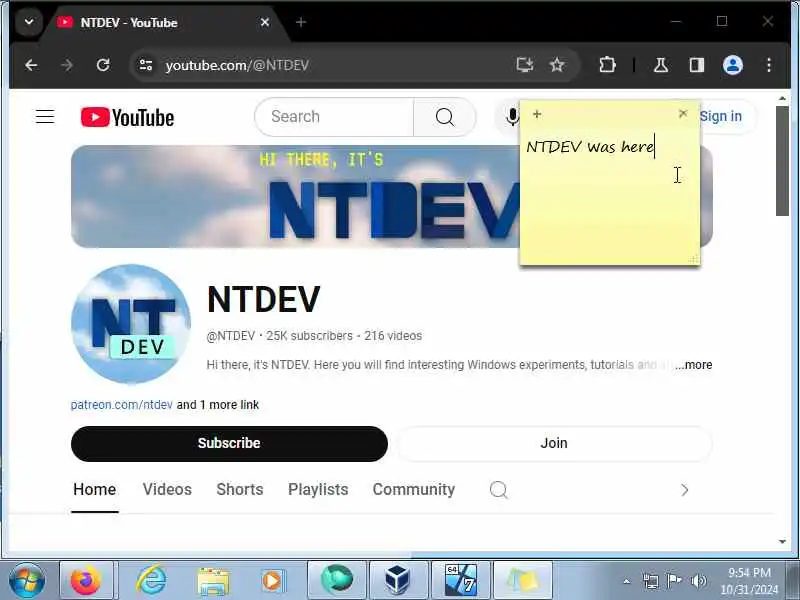Open Windows Media Player taskbar icon
Screen dimensions: 800x600
(x=272, y=581)
